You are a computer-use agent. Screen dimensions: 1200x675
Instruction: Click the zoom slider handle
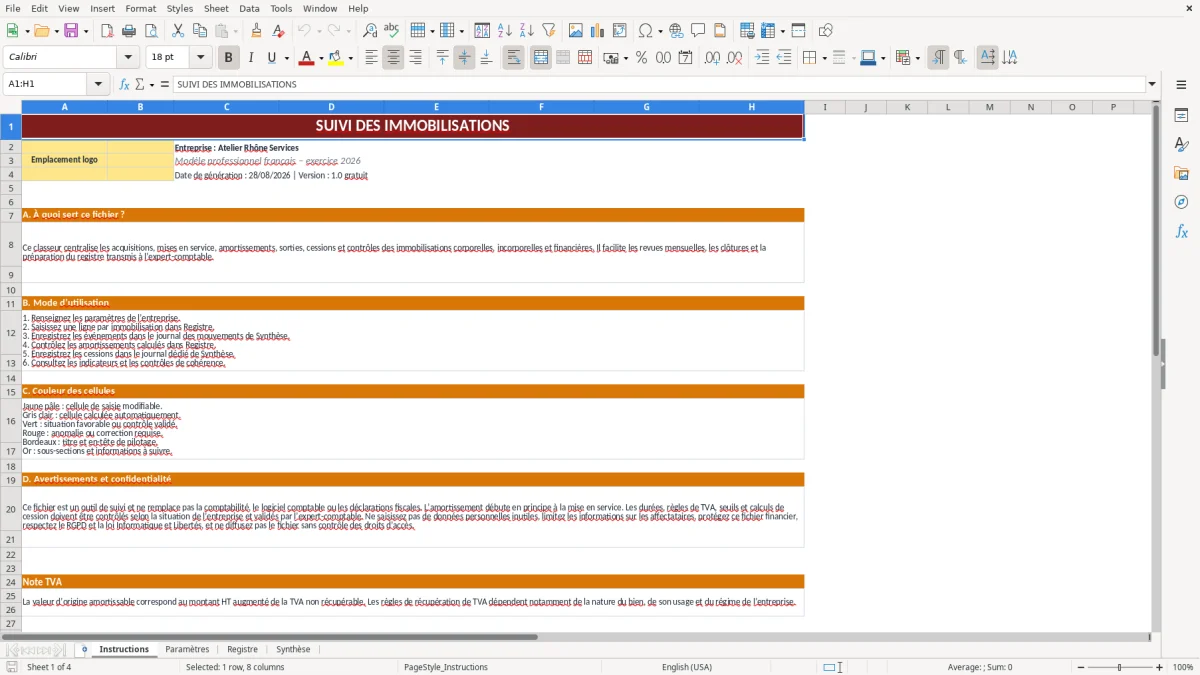[1120, 667]
